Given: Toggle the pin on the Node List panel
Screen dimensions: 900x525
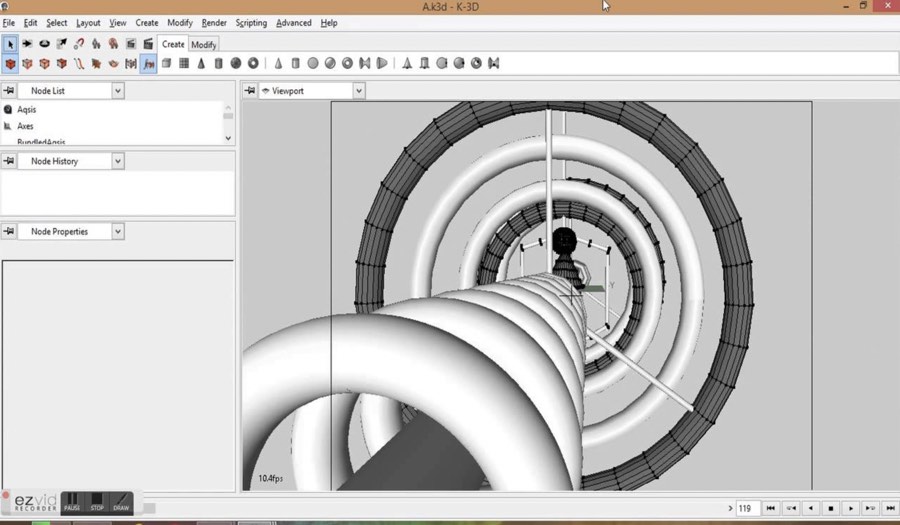Looking at the screenshot, I should pos(9,91).
